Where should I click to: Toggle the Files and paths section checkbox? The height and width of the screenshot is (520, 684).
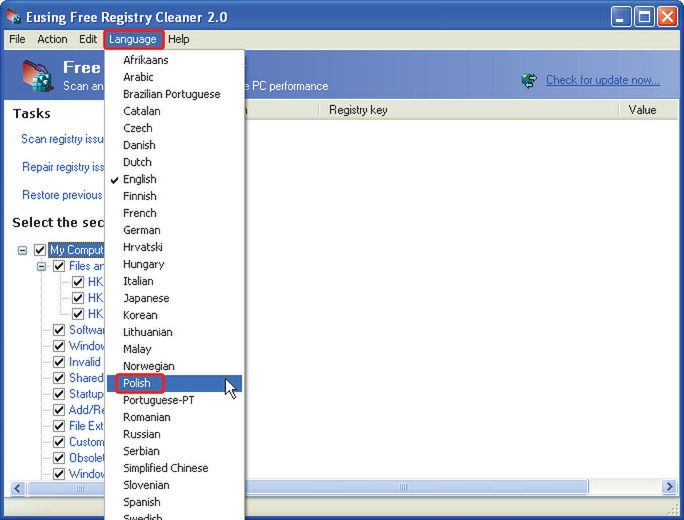coord(59,266)
